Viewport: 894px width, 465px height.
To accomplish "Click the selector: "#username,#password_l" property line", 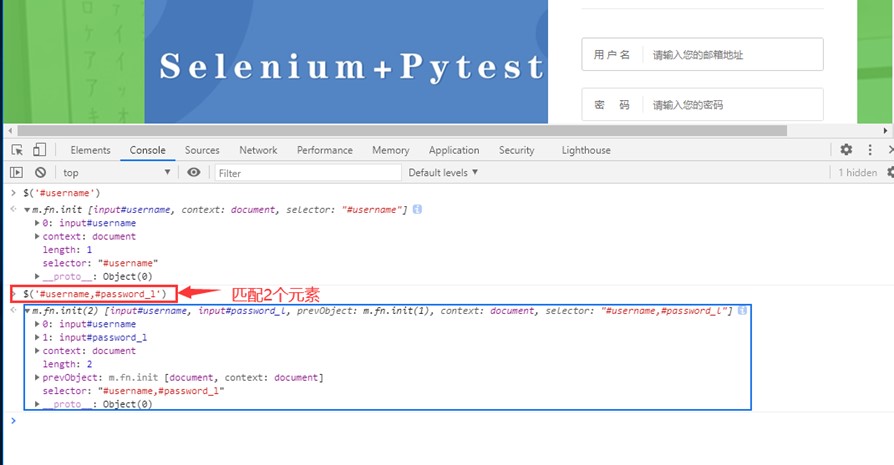I will (133, 391).
